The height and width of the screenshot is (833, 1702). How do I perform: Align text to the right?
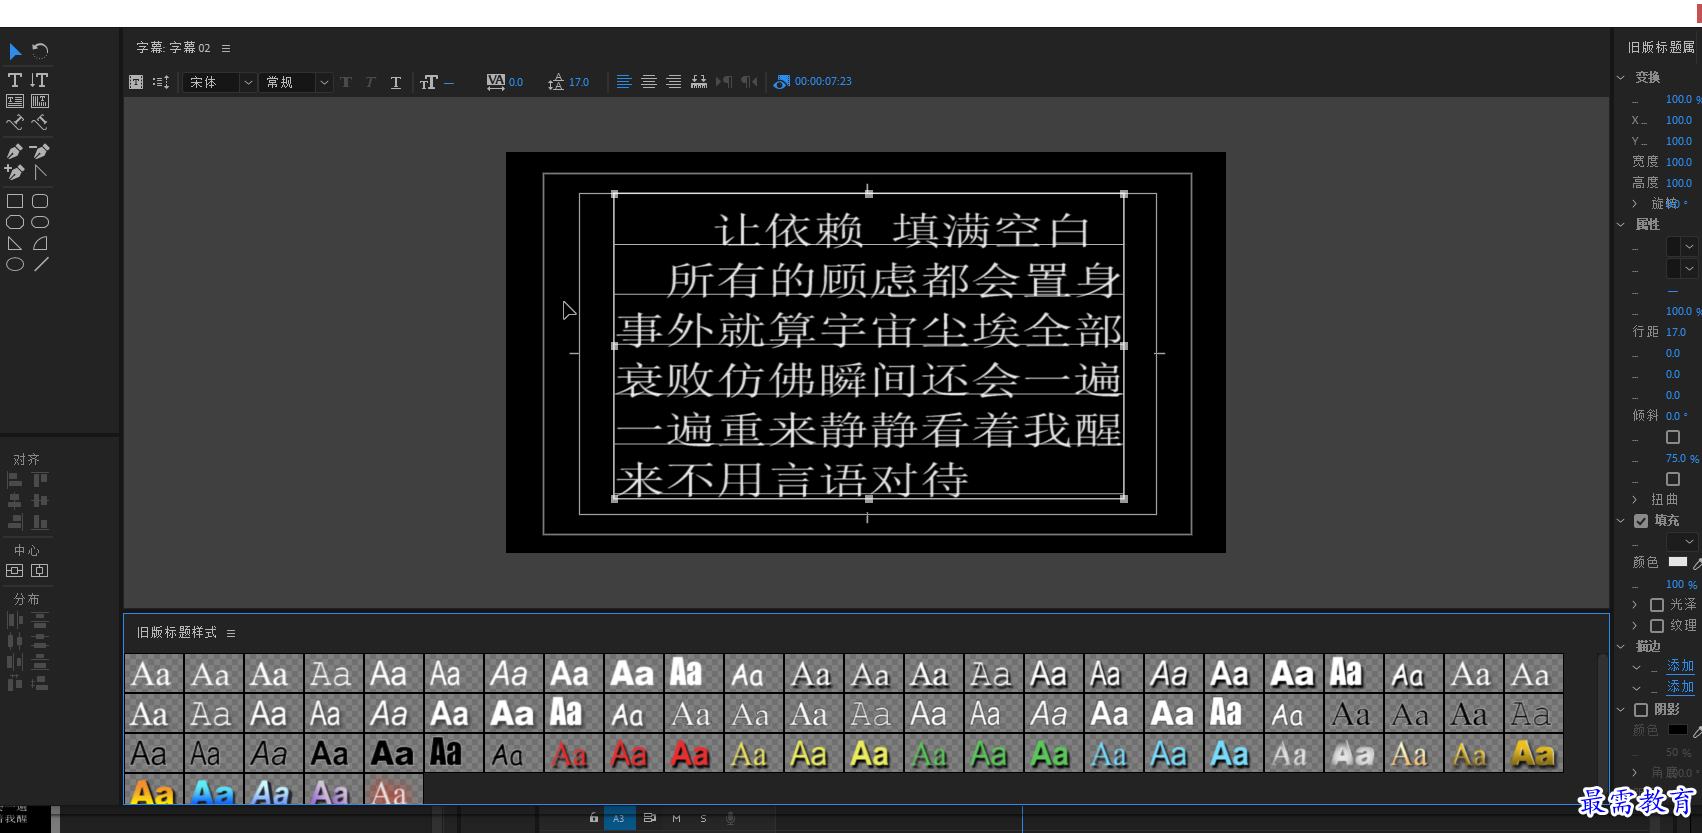coord(674,82)
